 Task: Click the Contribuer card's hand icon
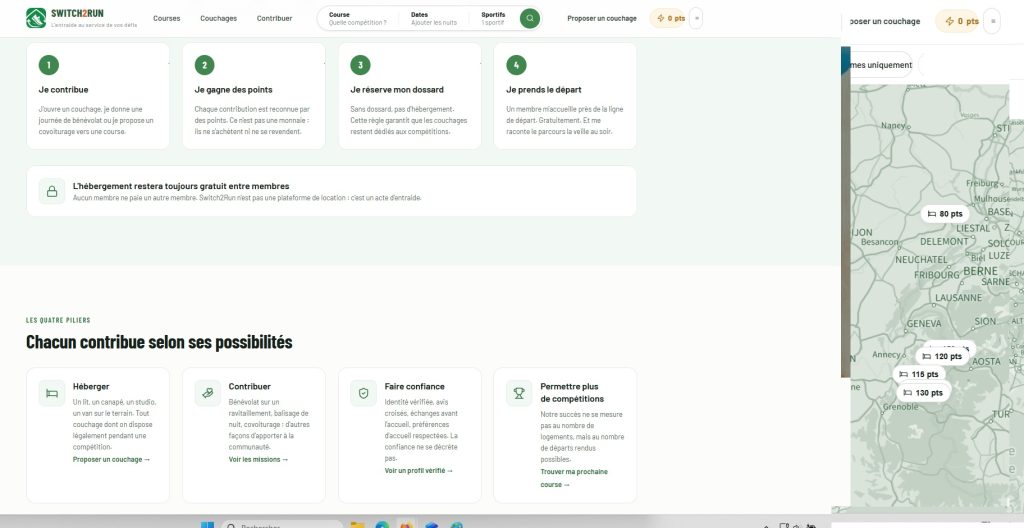208,393
